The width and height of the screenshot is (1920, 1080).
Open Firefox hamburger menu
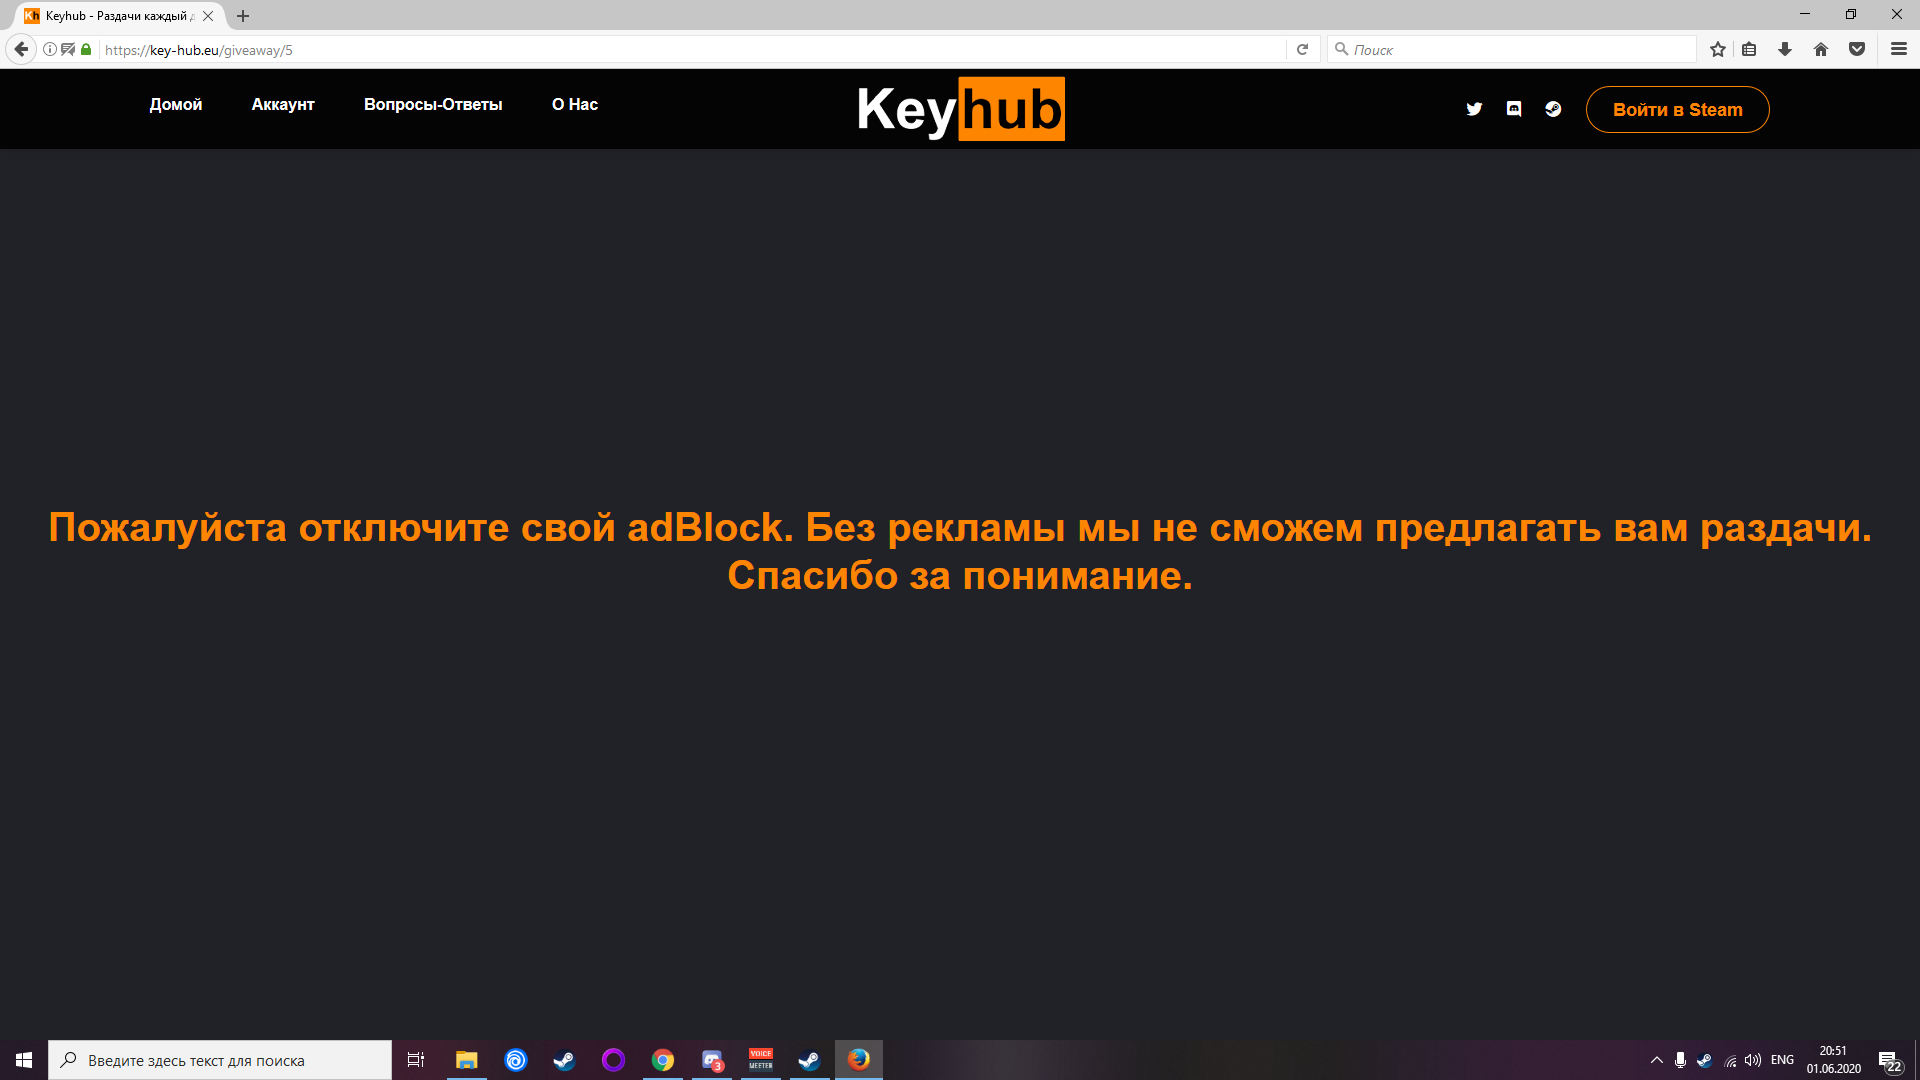coord(1899,49)
